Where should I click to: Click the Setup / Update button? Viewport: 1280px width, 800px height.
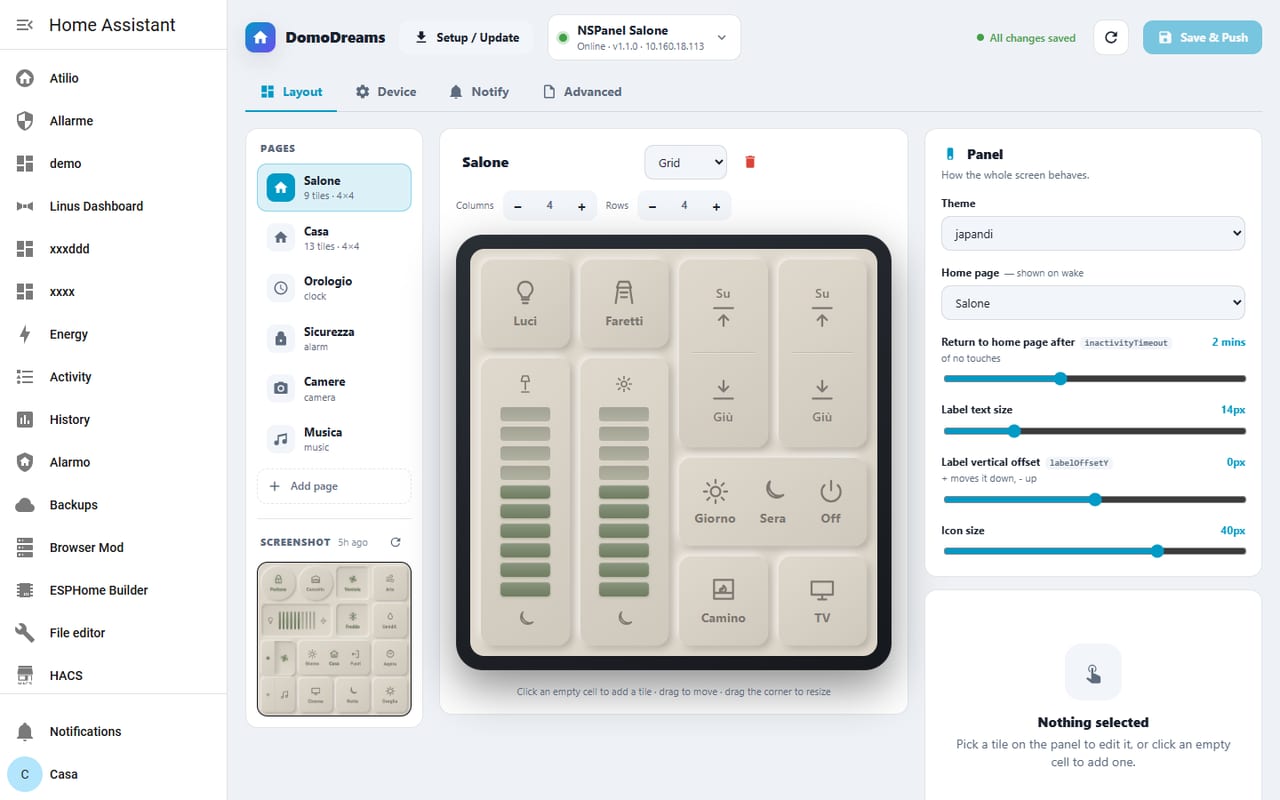[467, 37]
